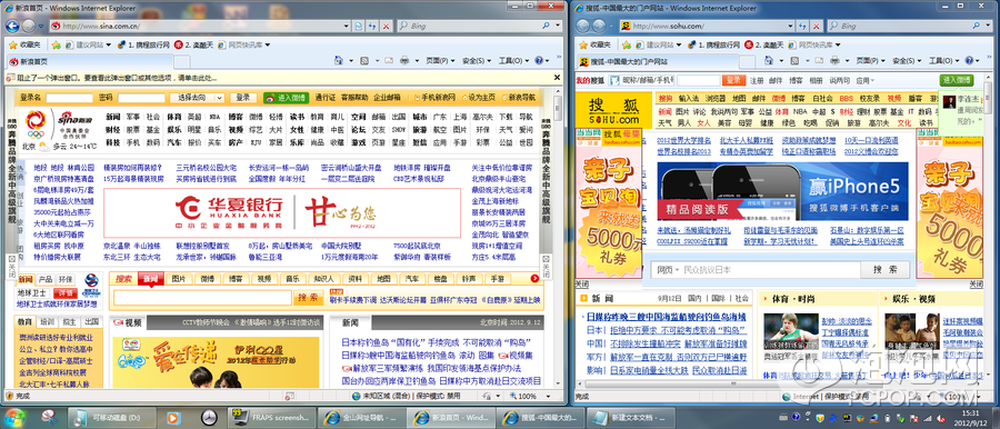The height and width of the screenshot is (429, 1000).
Task: Open a new tab in the Sina window
Action: (x=182, y=62)
